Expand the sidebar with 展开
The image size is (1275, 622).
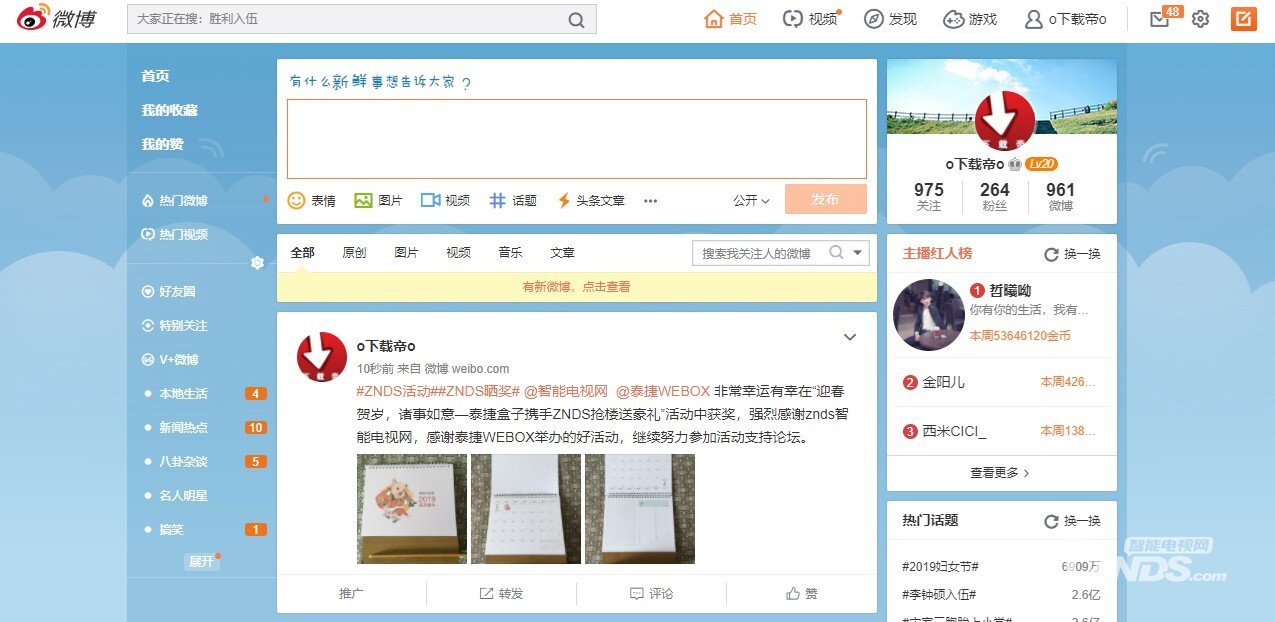[202, 561]
